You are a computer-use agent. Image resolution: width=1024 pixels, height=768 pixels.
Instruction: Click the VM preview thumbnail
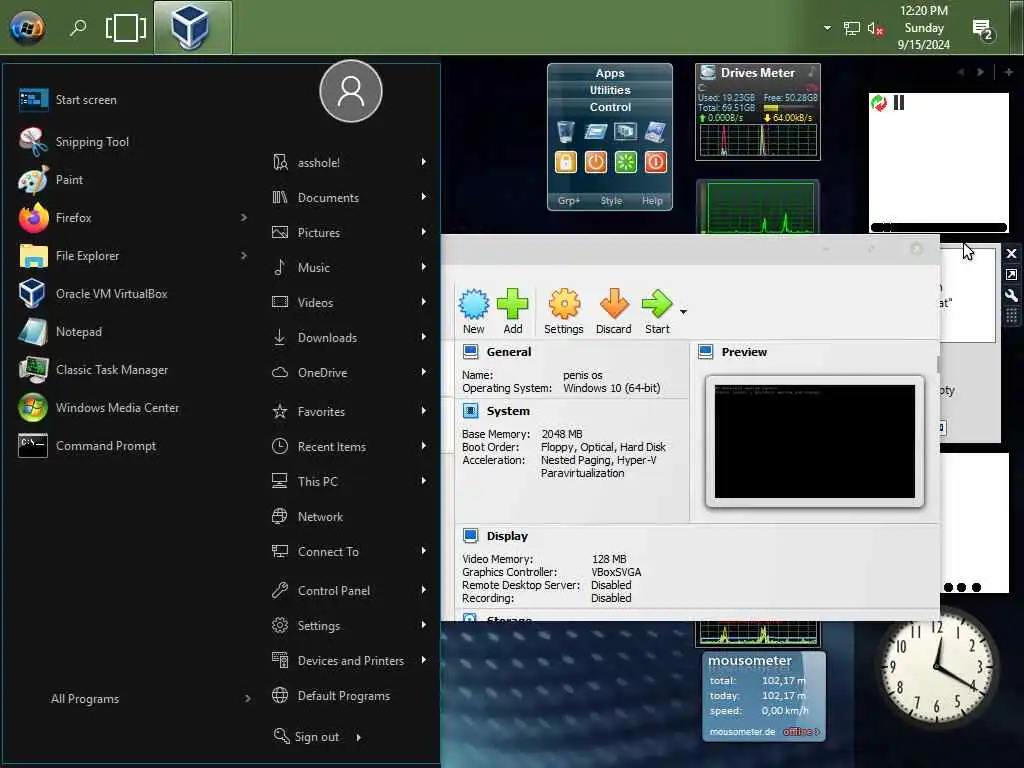tap(814, 441)
